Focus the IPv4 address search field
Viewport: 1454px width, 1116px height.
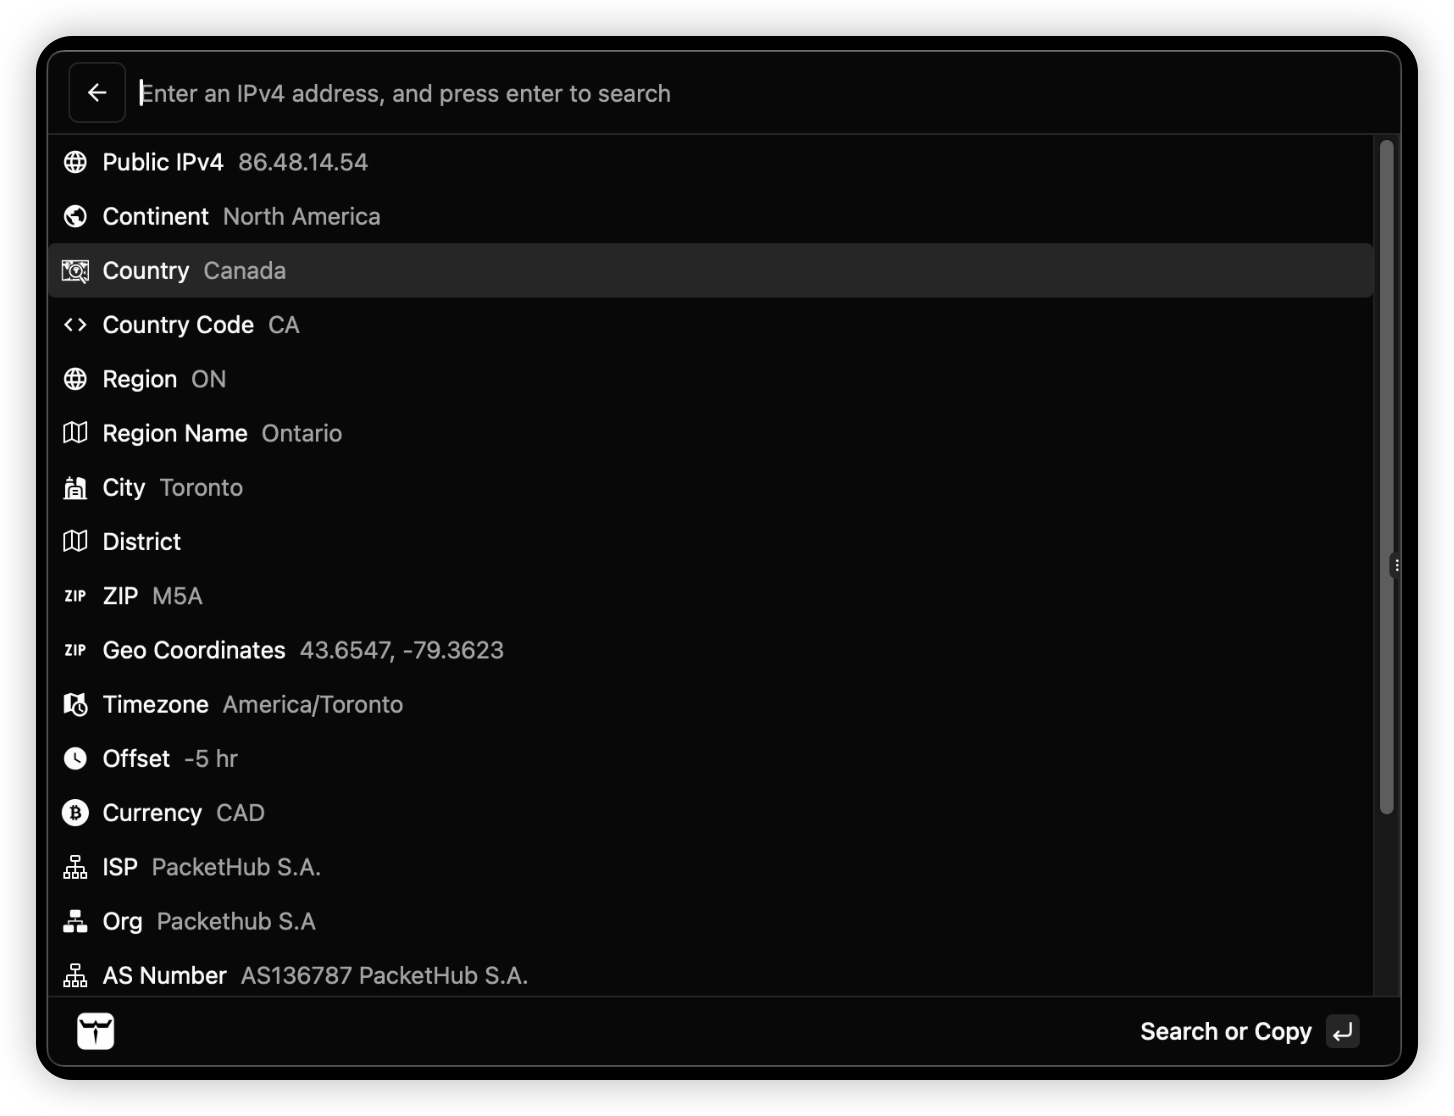pos(700,93)
